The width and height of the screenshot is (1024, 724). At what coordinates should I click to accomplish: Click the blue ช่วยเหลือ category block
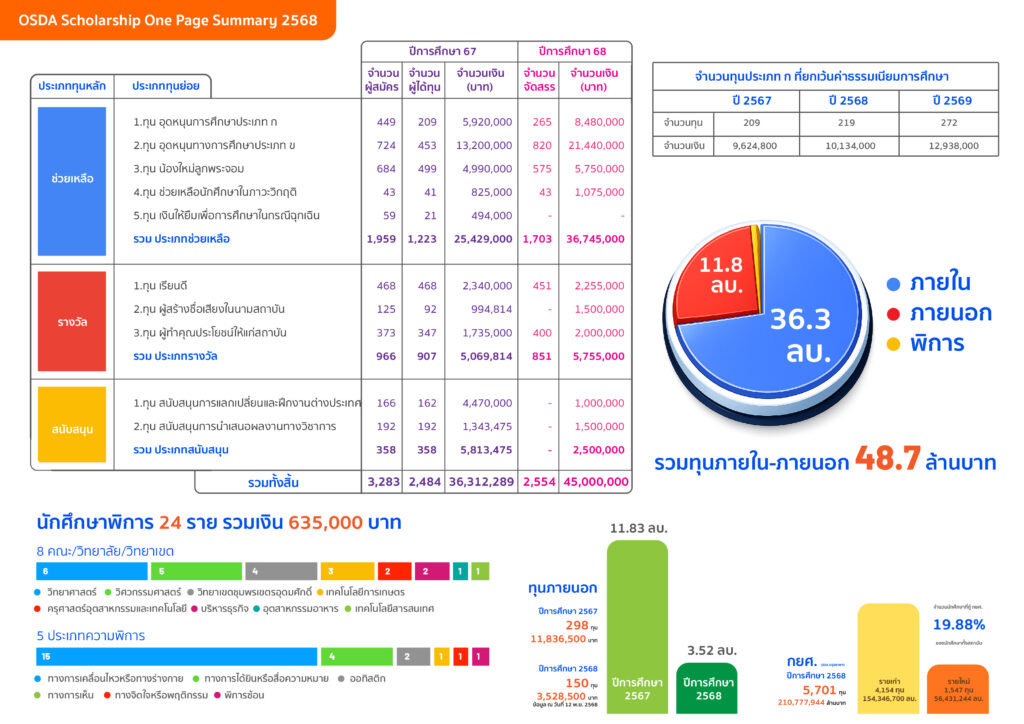coord(72,178)
